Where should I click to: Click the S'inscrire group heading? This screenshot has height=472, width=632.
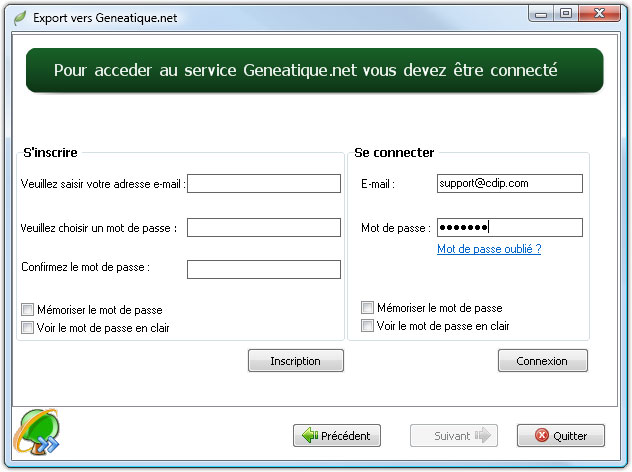tap(50, 153)
